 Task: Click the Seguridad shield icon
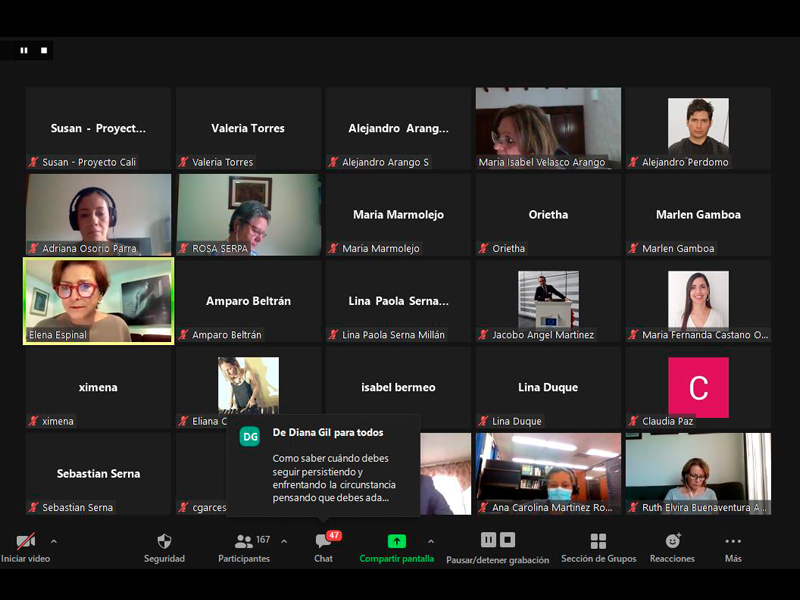pyautogui.click(x=164, y=541)
